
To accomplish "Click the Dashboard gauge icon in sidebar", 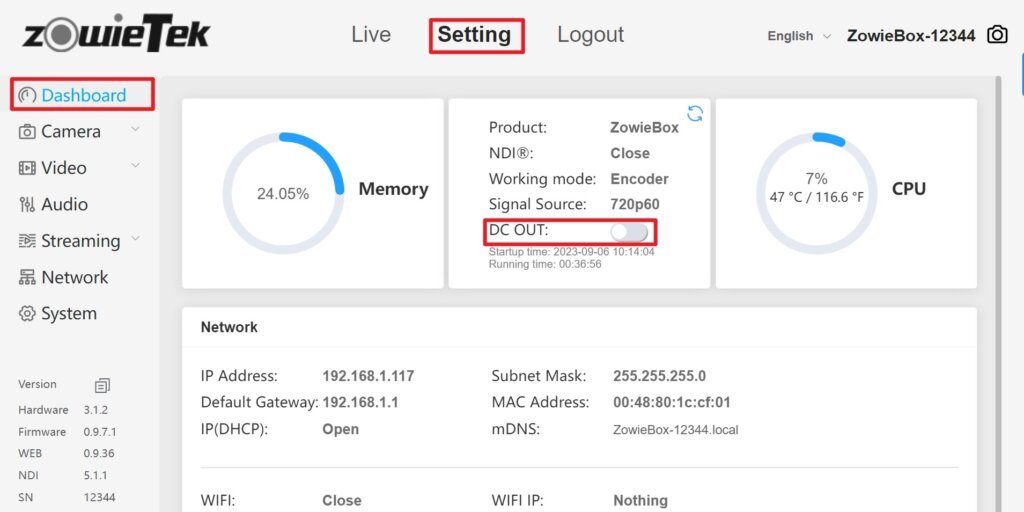I will coord(28,95).
